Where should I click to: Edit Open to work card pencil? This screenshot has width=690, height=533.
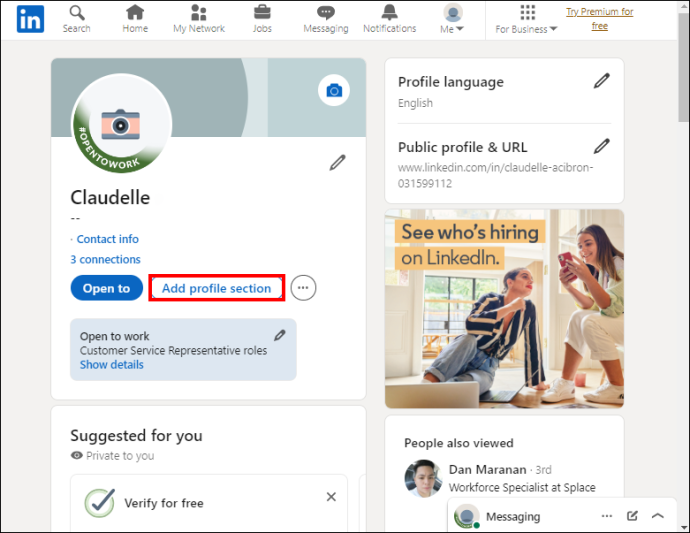pyautogui.click(x=280, y=335)
